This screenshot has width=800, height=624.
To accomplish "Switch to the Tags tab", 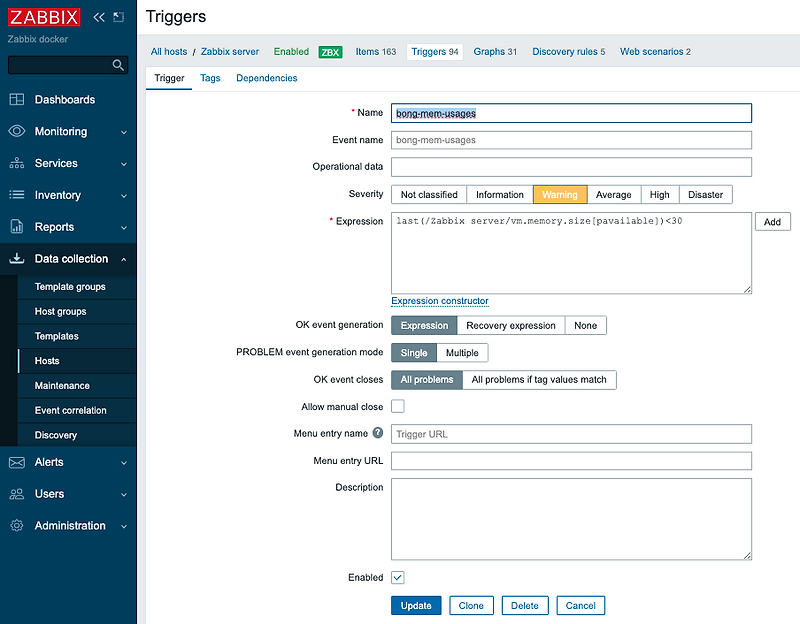I will tap(209, 77).
